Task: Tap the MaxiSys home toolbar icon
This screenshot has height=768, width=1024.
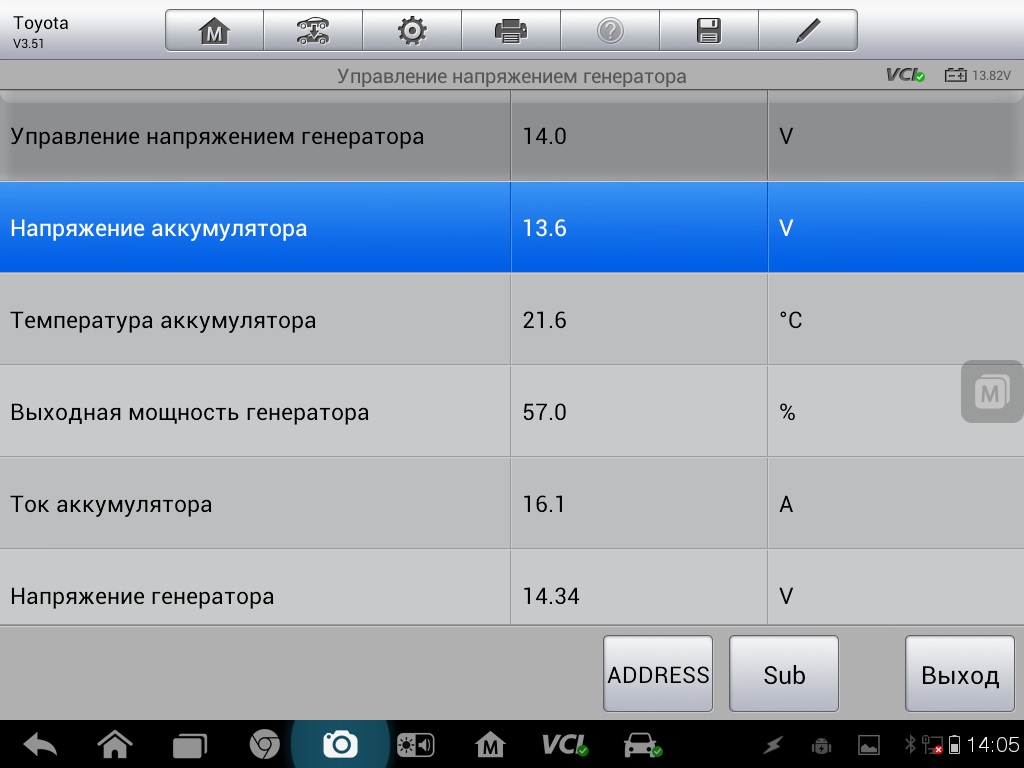Action: [x=214, y=31]
